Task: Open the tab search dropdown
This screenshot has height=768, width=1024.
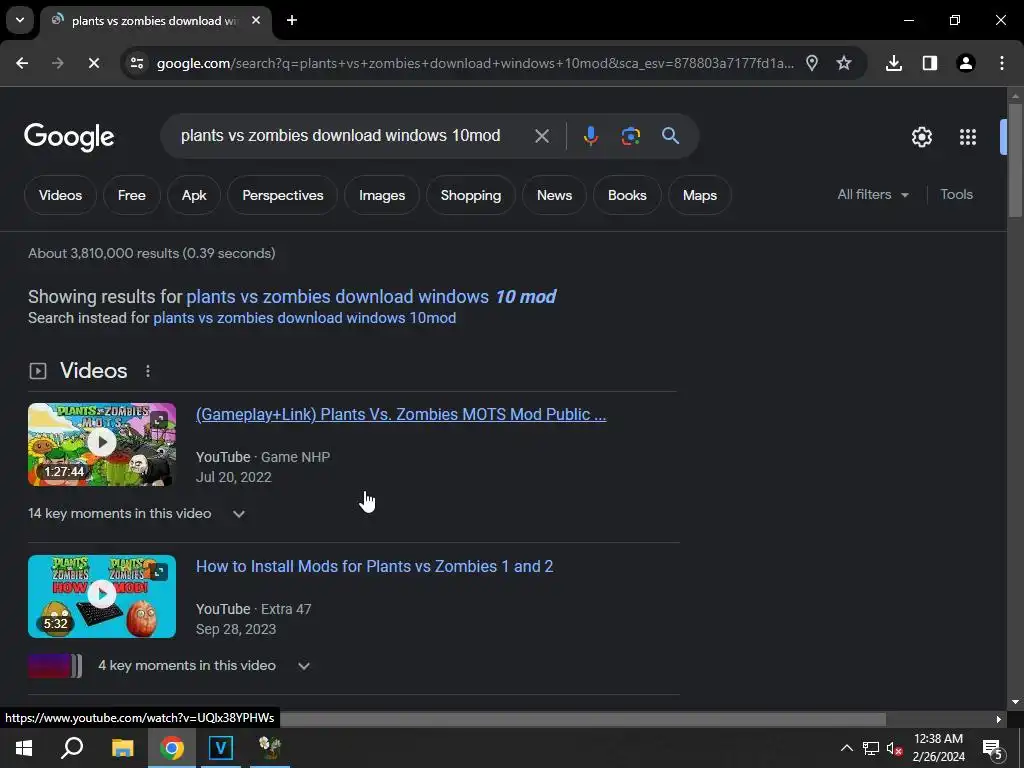Action: [x=20, y=20]
